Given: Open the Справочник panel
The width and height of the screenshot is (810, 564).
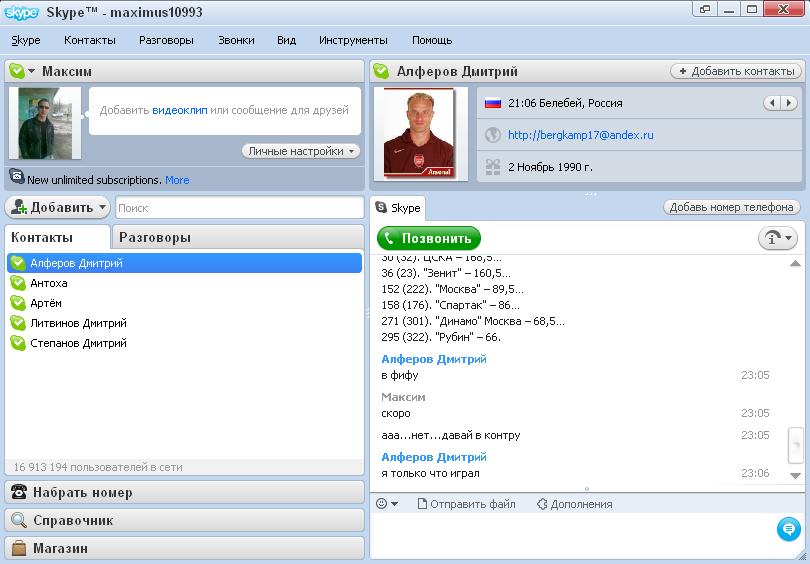Looking at the screenshot, I should [184, 520].
